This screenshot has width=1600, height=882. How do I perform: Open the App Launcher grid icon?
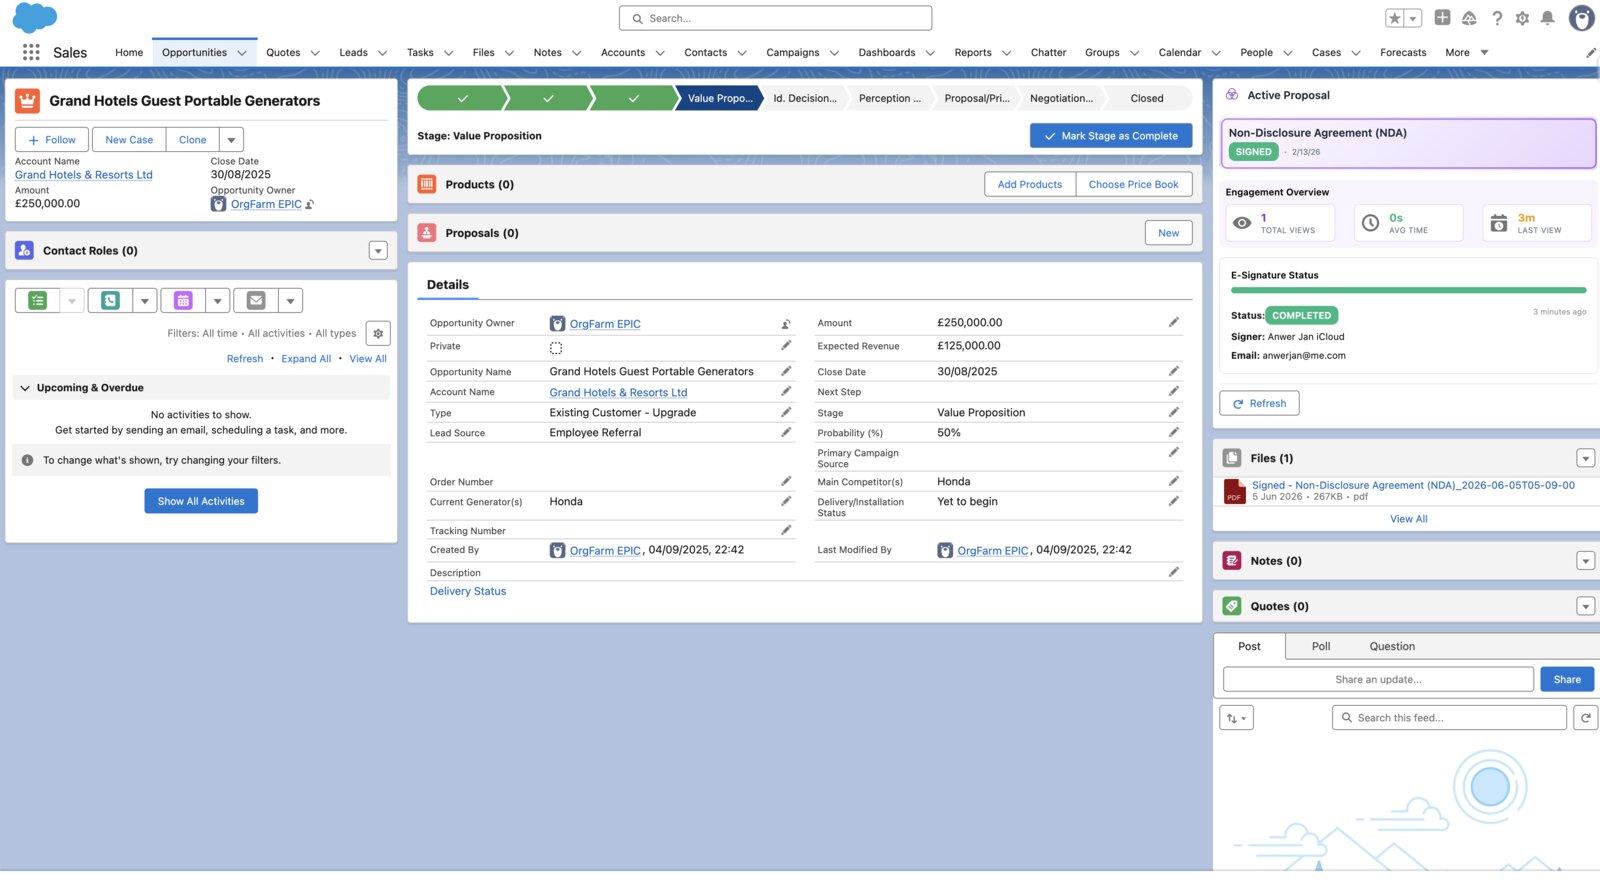[x=31, y=52]
